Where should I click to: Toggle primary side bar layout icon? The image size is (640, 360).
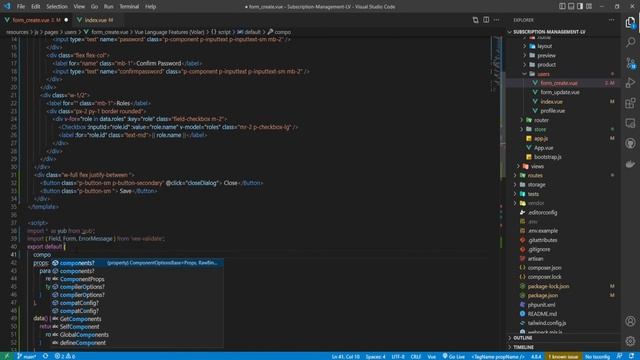(x=562, y=7)
